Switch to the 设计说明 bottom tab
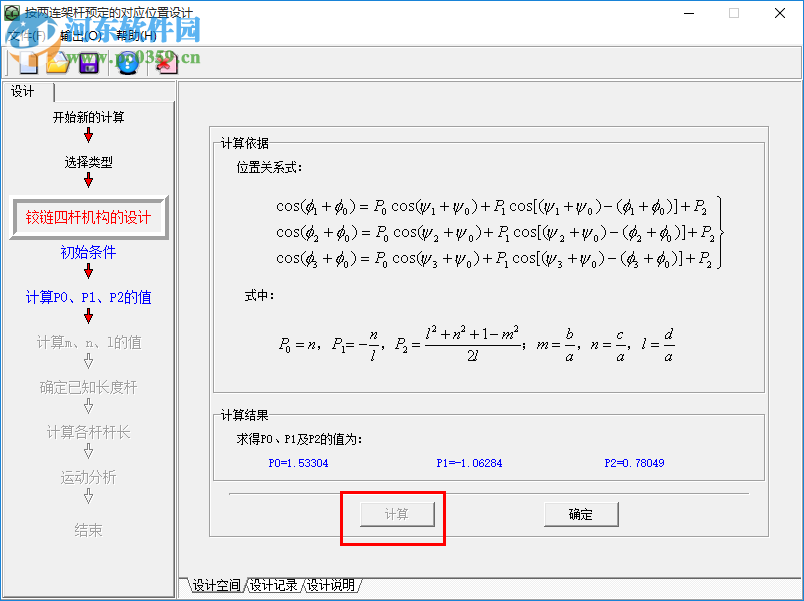804x601 pixels. [330, 585]
